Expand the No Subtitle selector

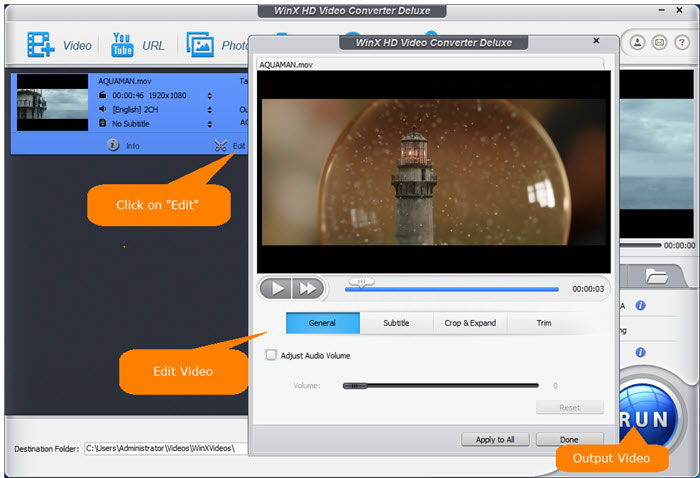pyautogui.click(x=209, y=125)
